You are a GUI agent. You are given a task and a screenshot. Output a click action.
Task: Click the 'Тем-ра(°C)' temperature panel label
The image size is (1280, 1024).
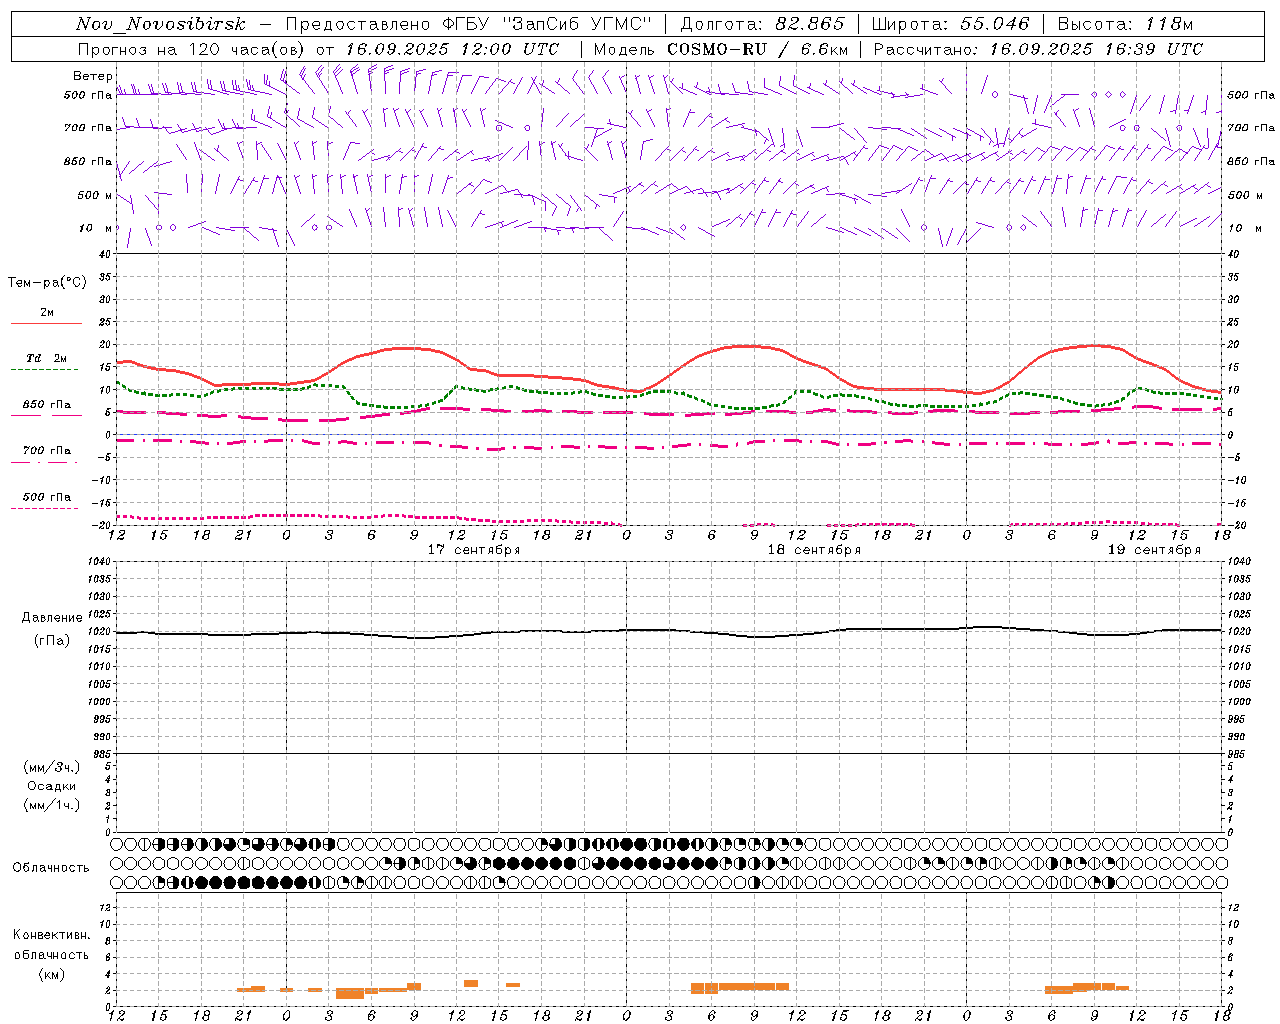coord(47,283)
